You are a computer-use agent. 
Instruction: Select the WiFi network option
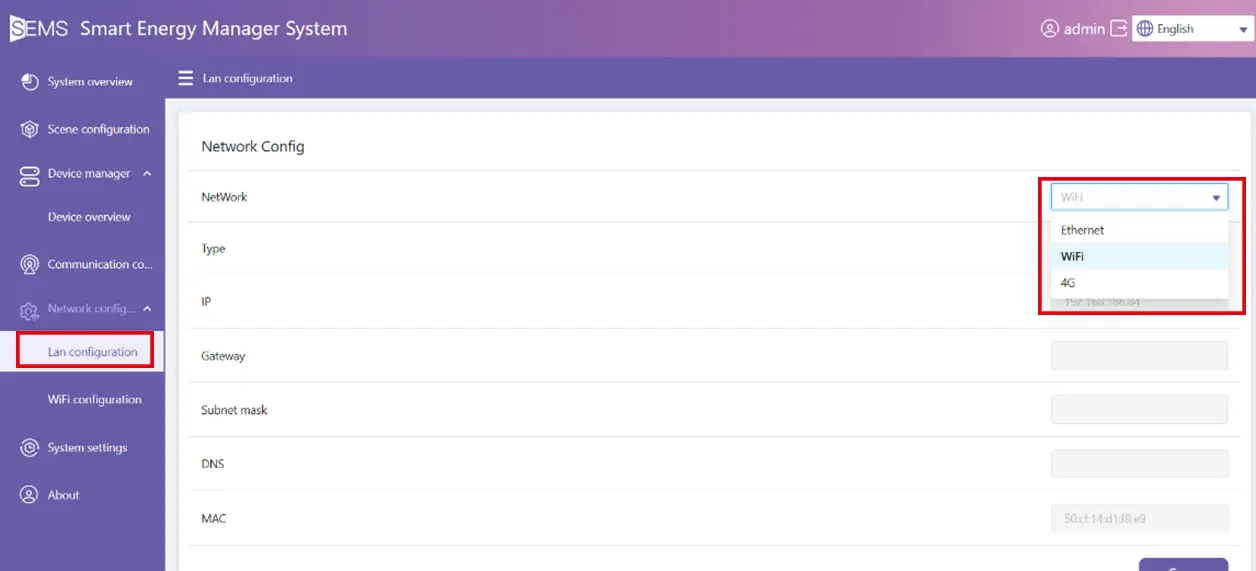click(x=1072, y=257)
